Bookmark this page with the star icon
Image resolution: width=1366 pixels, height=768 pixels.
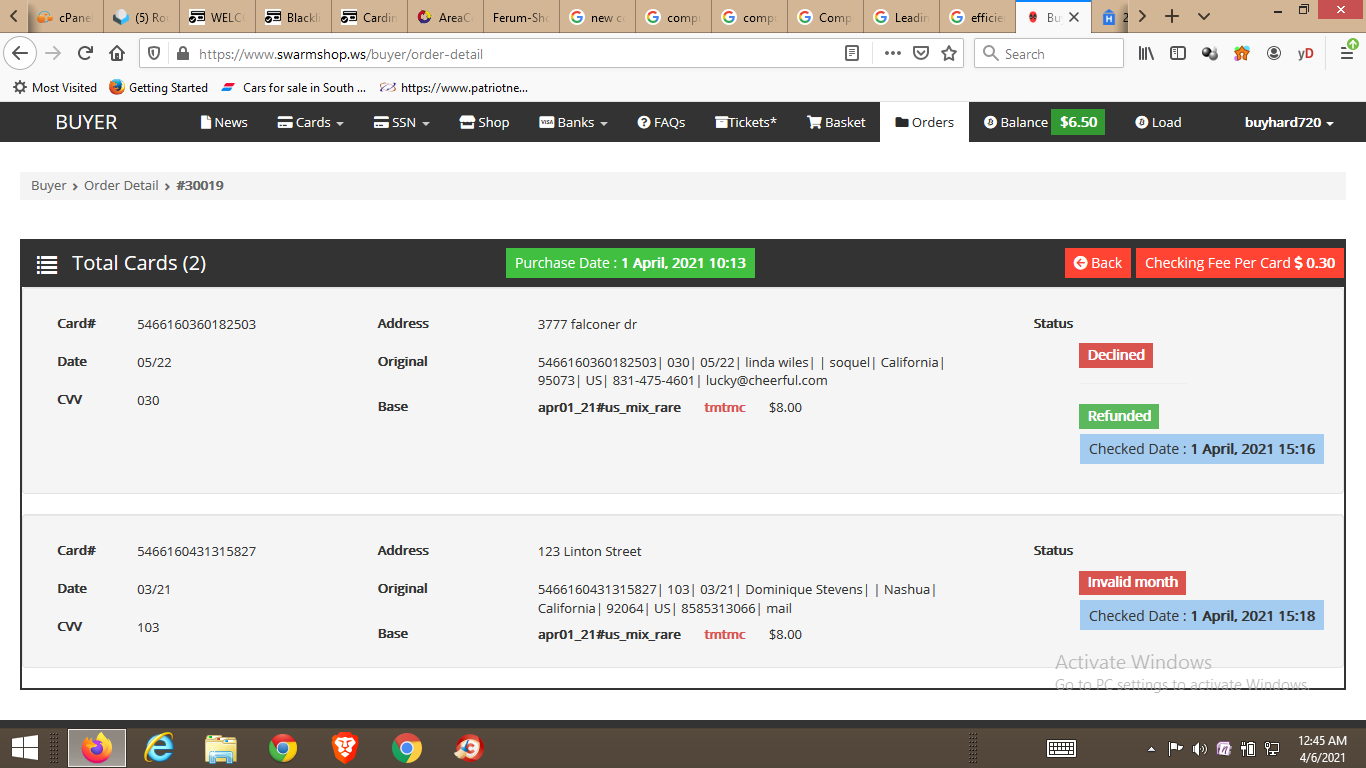949,54
